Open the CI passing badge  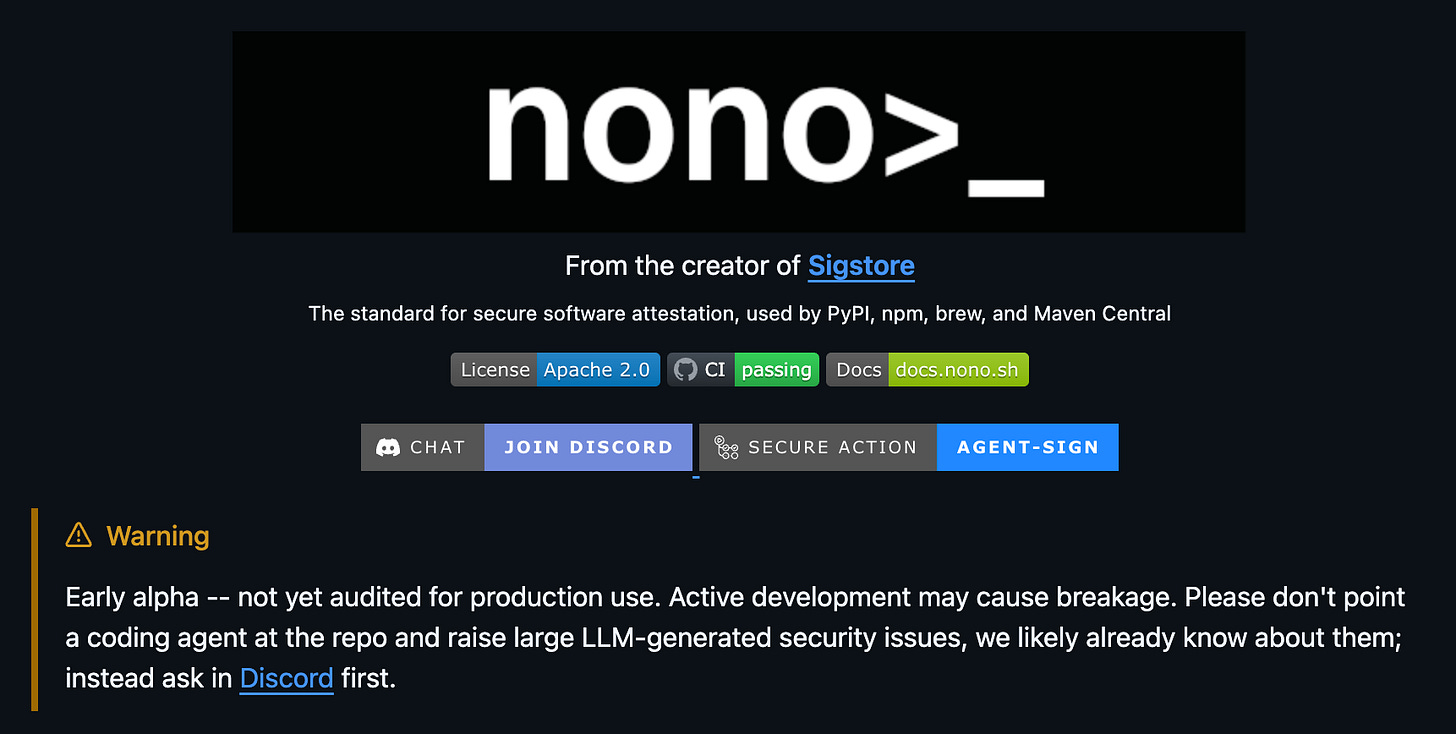[x=743, y=369]
